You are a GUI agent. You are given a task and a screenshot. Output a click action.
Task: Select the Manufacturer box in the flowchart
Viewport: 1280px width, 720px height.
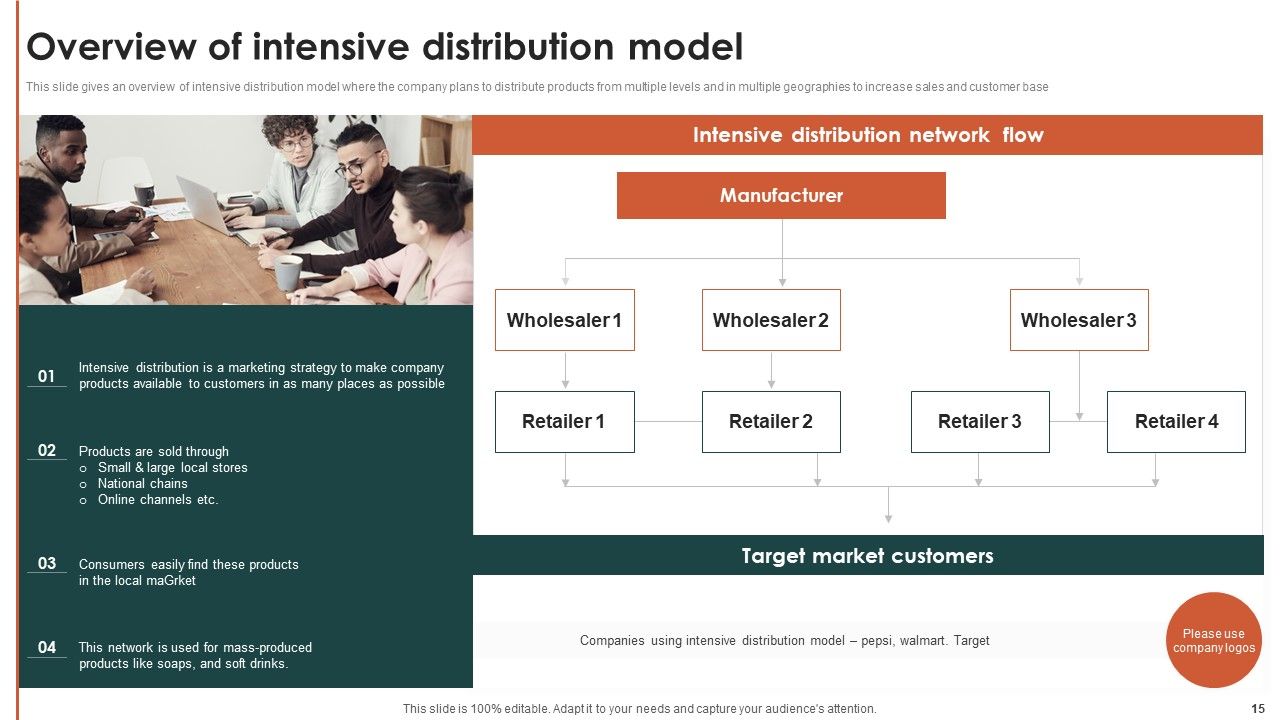click(781, 195)
